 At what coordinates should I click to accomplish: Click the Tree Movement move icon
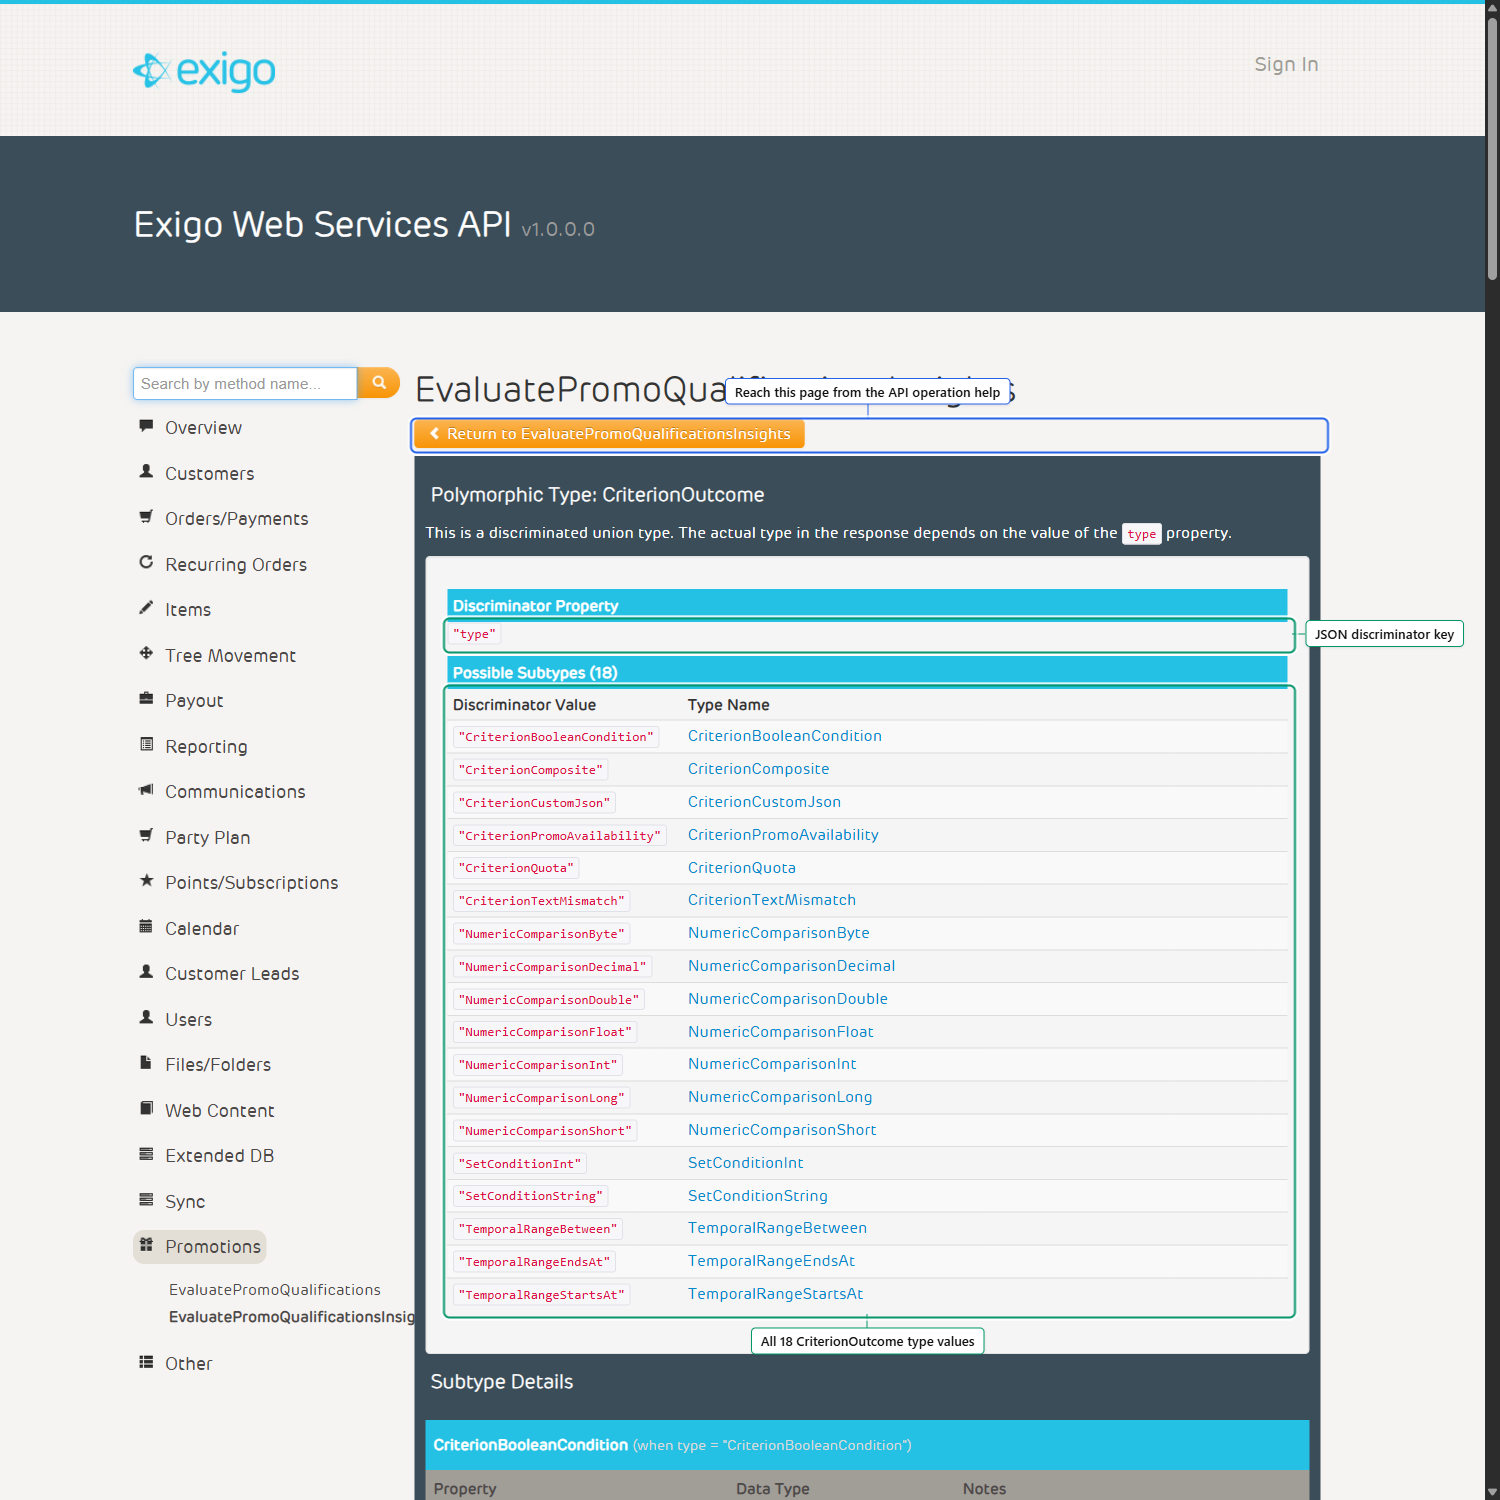146,653
